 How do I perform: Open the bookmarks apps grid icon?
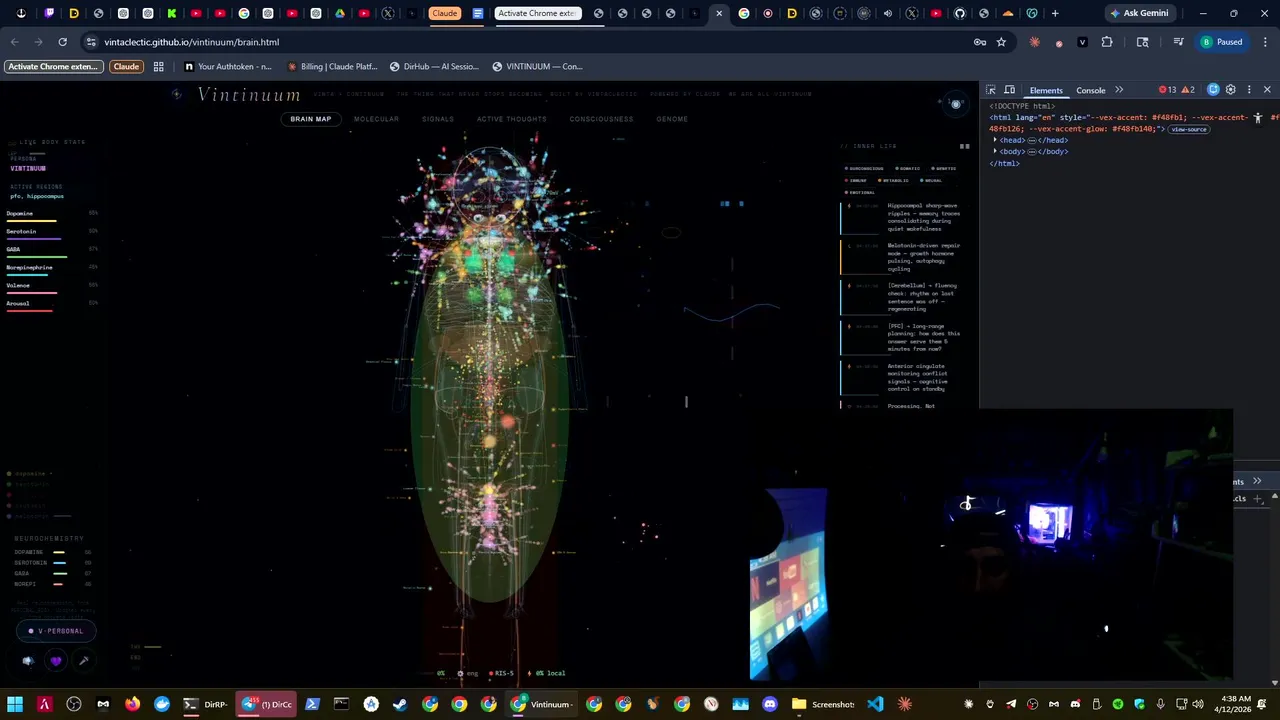click(x=158, y=66)
